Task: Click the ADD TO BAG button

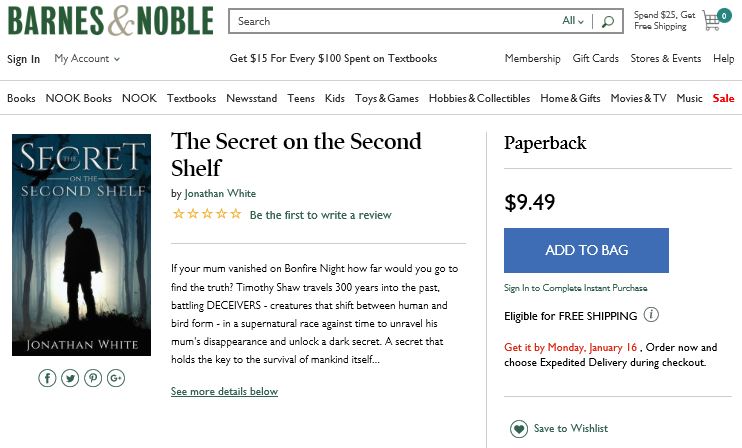Action: point(586,250)
